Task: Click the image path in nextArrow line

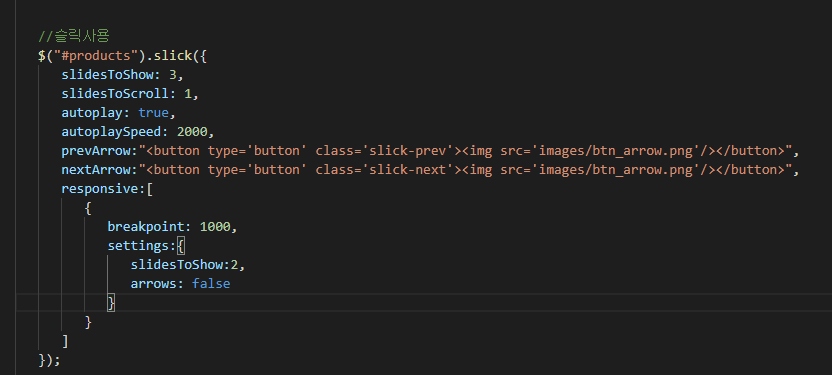Action: pos(615,170)
